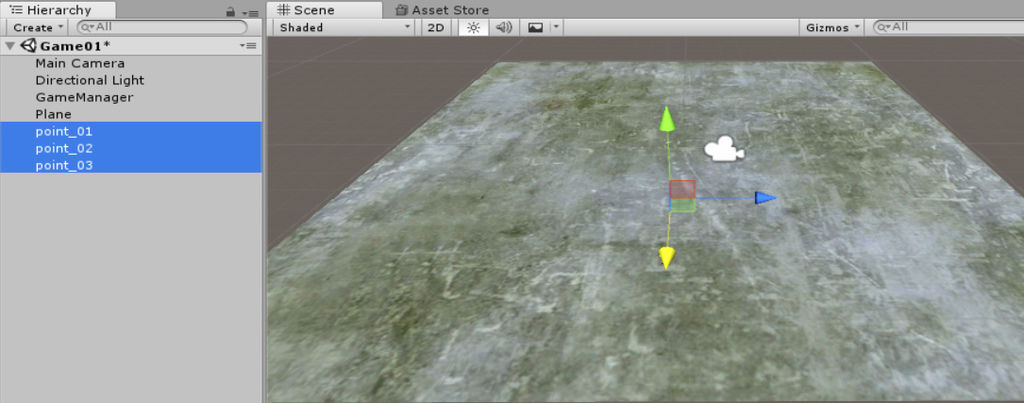Open the Create dropdown in Hierarchy
Screen dimensions: 1024x403
pos(38,27)
